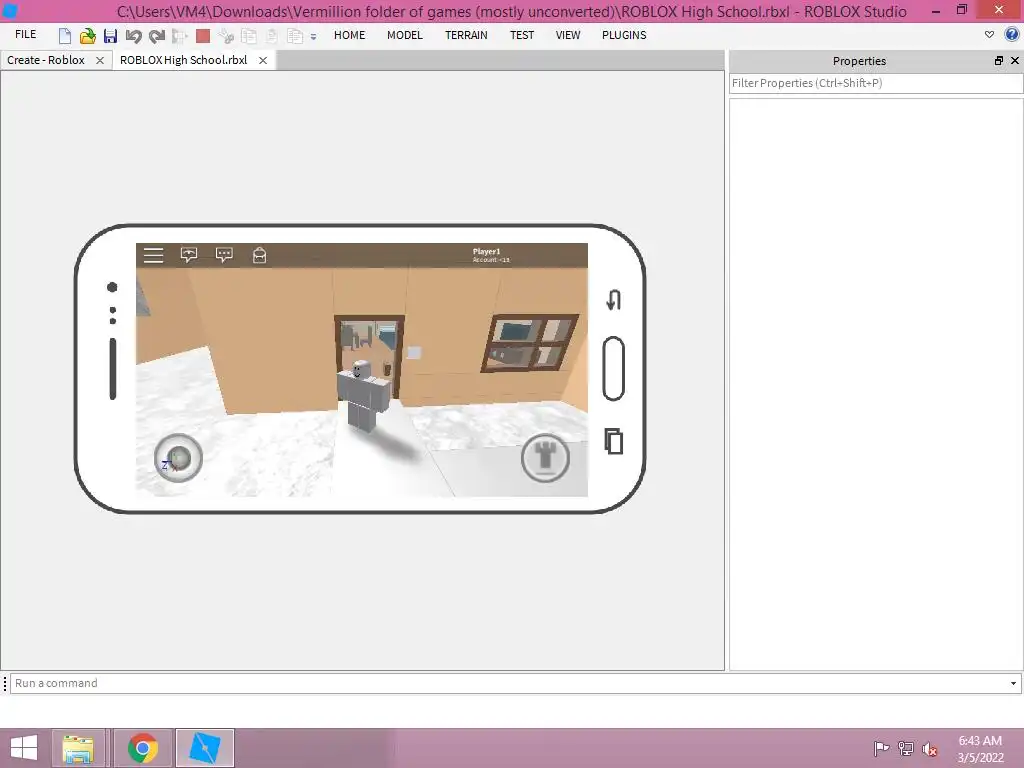
Task: Click the ROBLOX Studio taskbar icon
Action: tap(204, 748)
